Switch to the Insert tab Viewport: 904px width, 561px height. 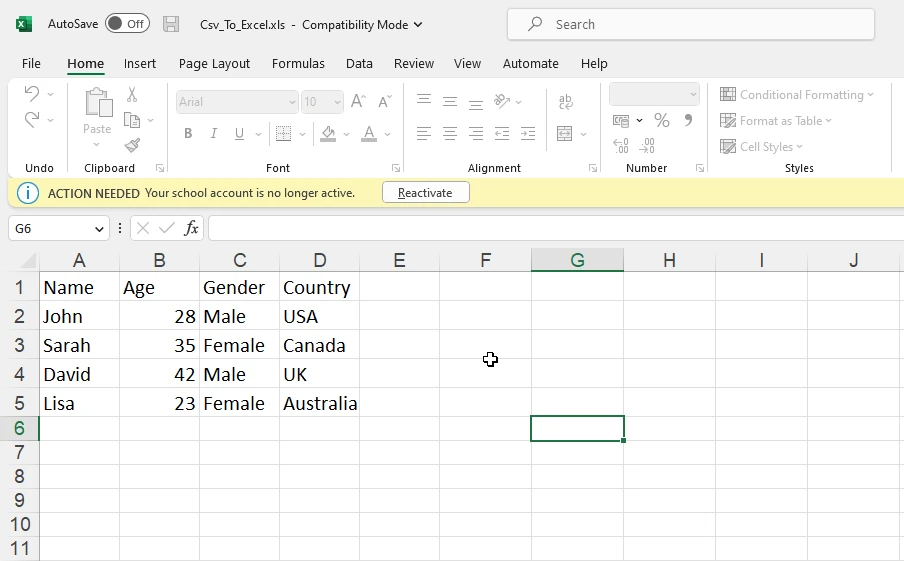click(x=140, y=63)
